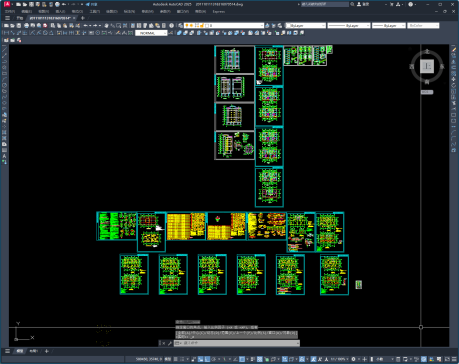
Task: Open the 视图 View menu
Action: [x=43, y=11]
